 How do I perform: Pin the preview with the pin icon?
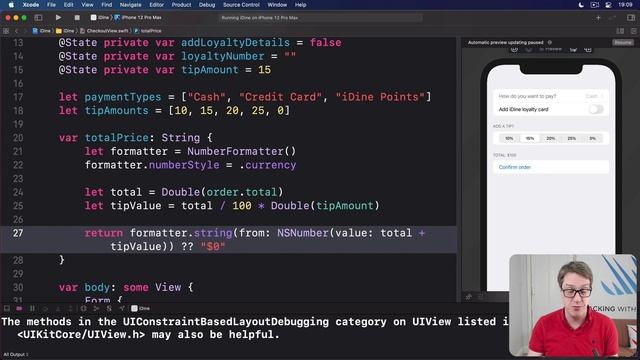pos(469,297)
